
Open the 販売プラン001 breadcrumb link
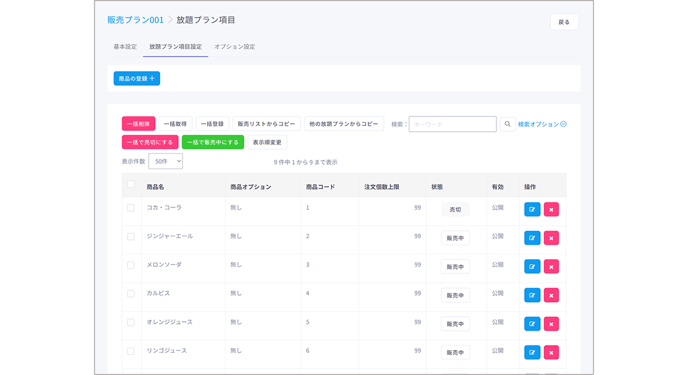135,20
